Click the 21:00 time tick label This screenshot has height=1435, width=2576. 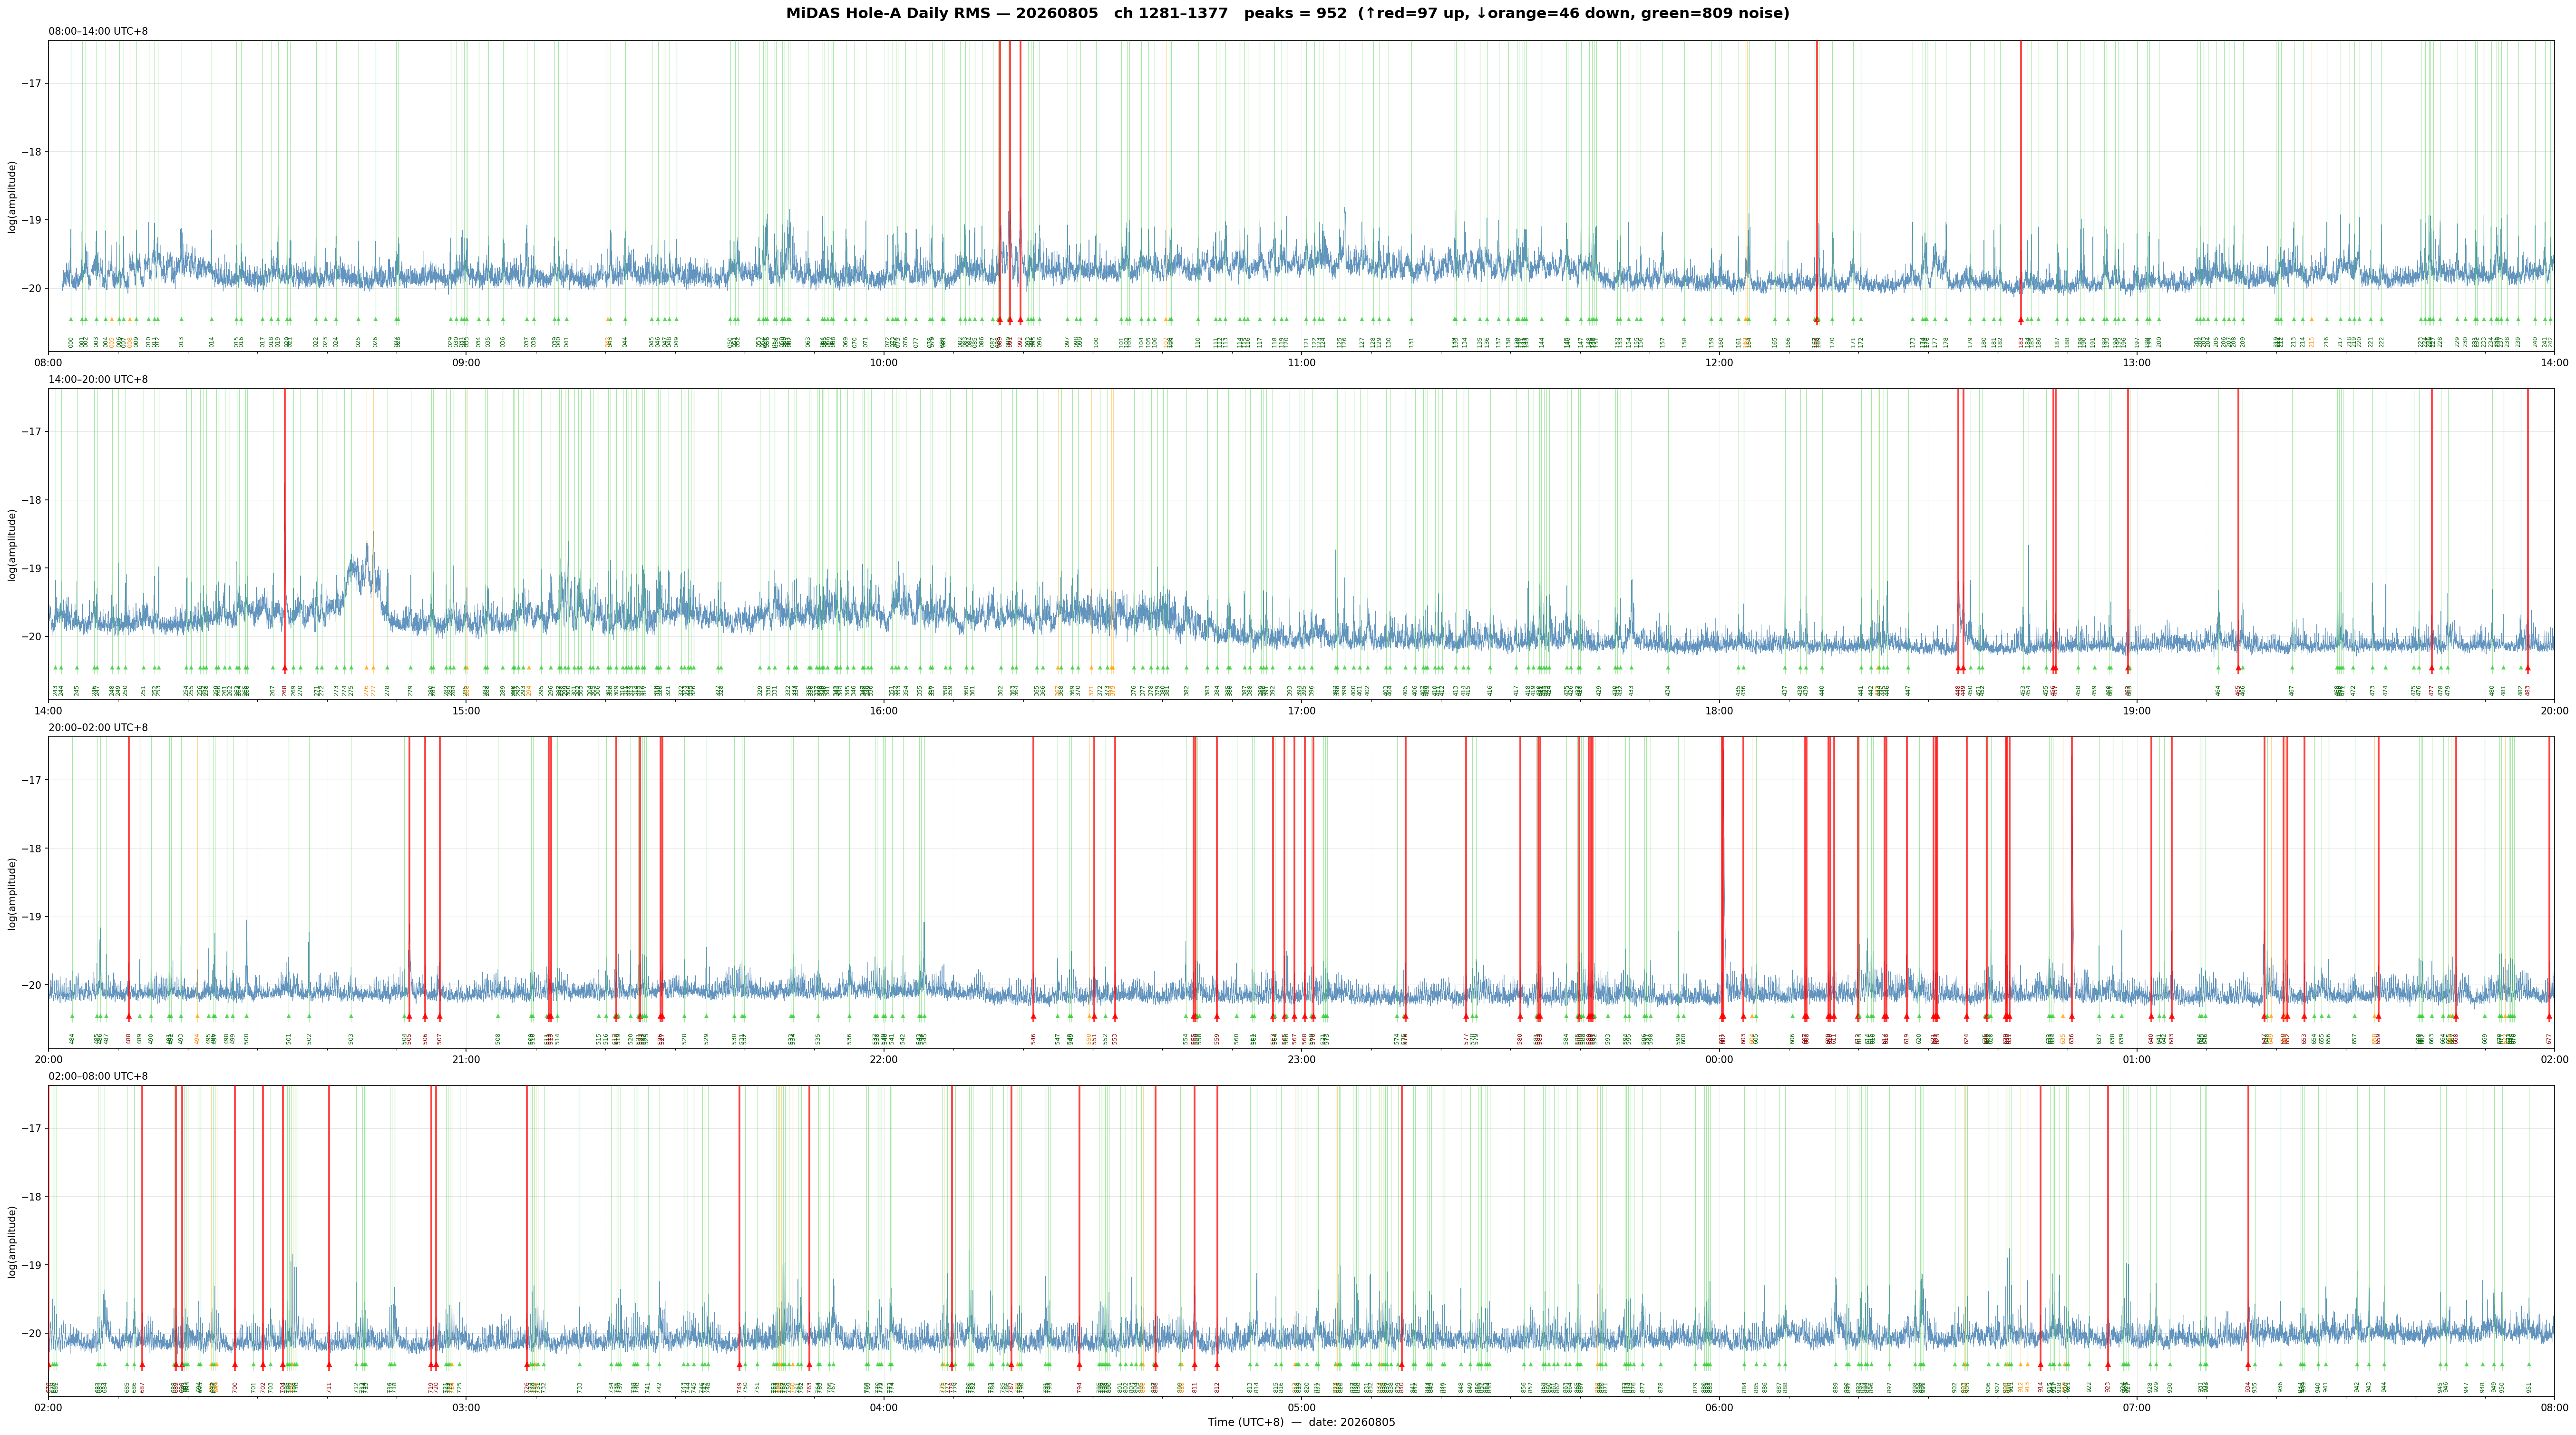point(466,1059)
